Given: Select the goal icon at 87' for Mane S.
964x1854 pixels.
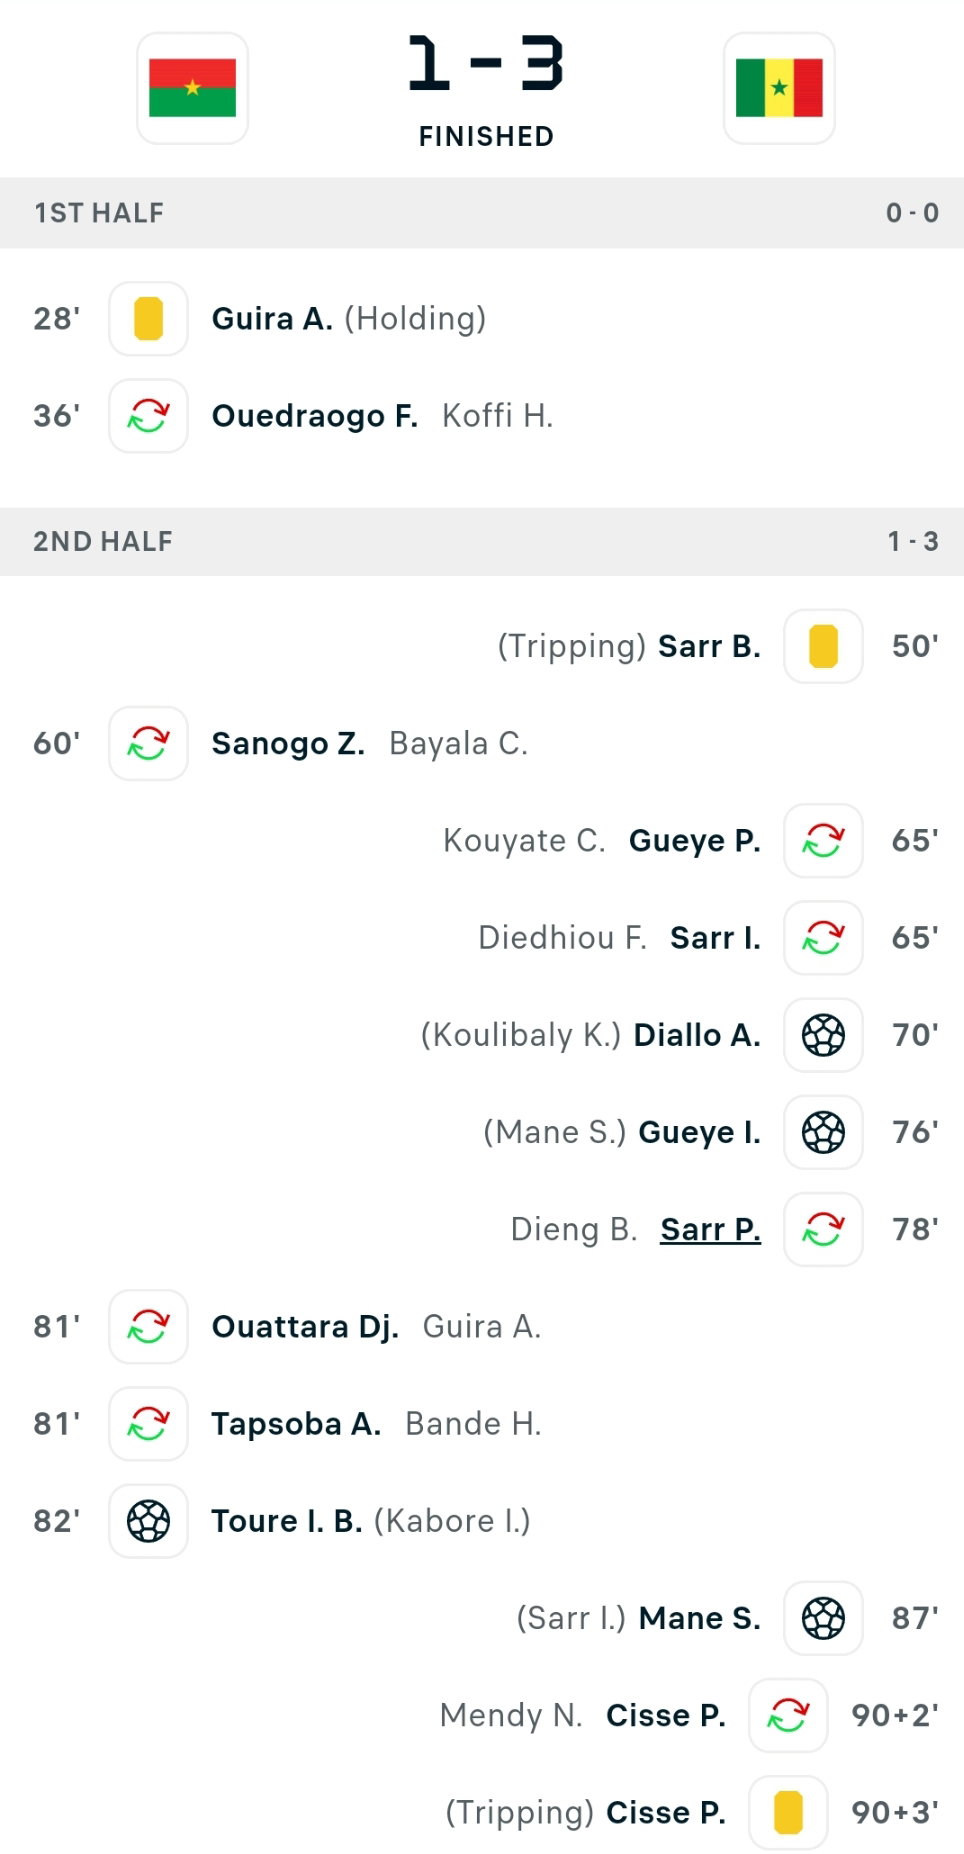Looking at the screenshot, I should pos(823,1618).
